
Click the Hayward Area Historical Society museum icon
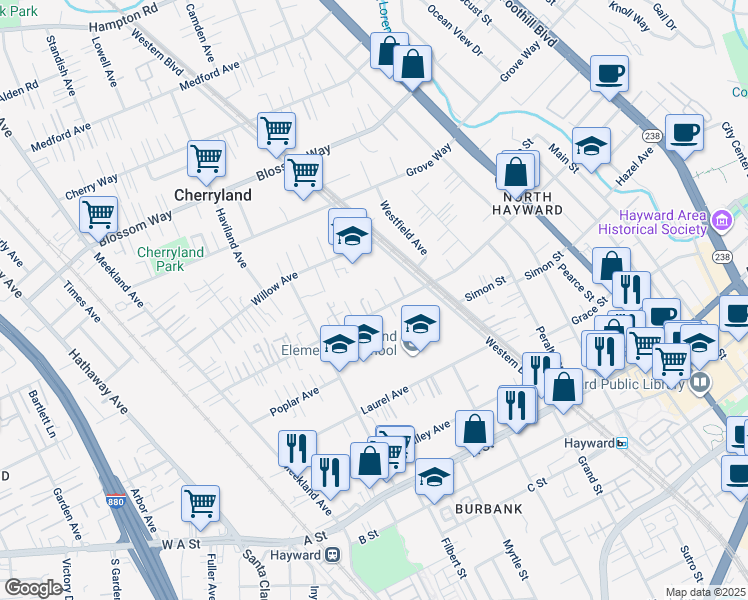tap(723, 219)
